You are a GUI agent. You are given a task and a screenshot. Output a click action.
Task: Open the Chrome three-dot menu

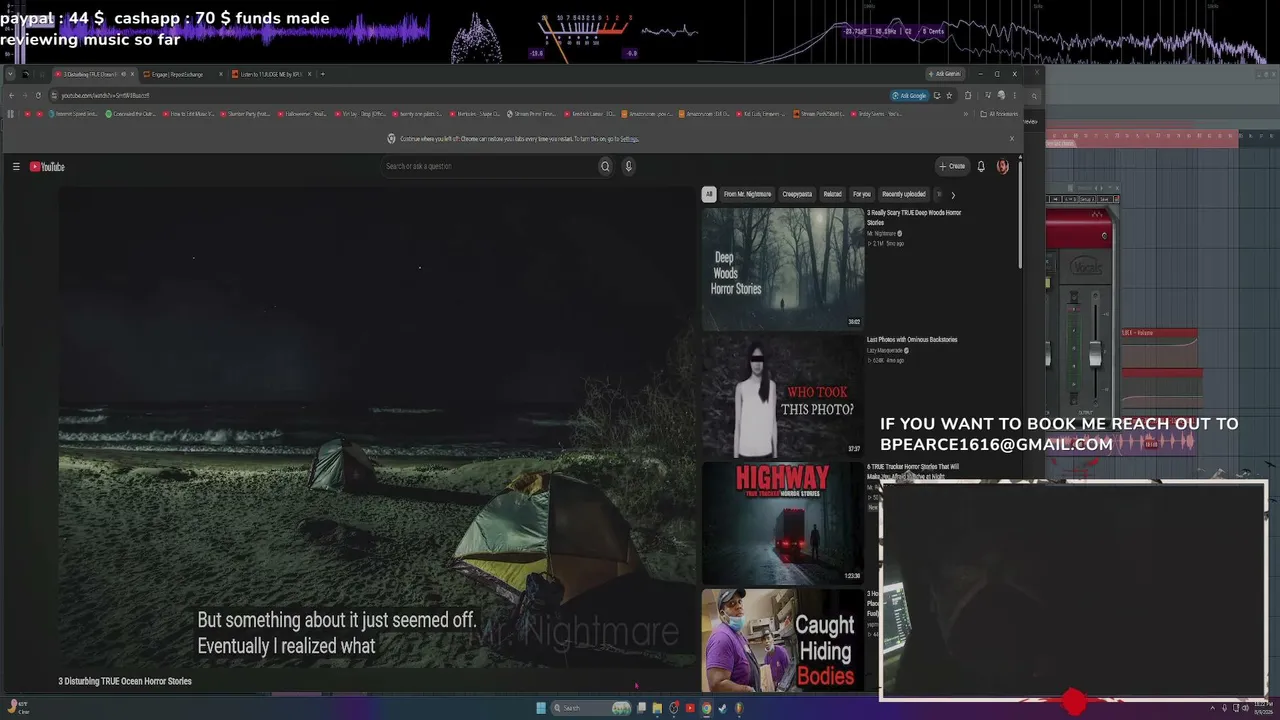pyautogui.click(x=1014, y=96)
